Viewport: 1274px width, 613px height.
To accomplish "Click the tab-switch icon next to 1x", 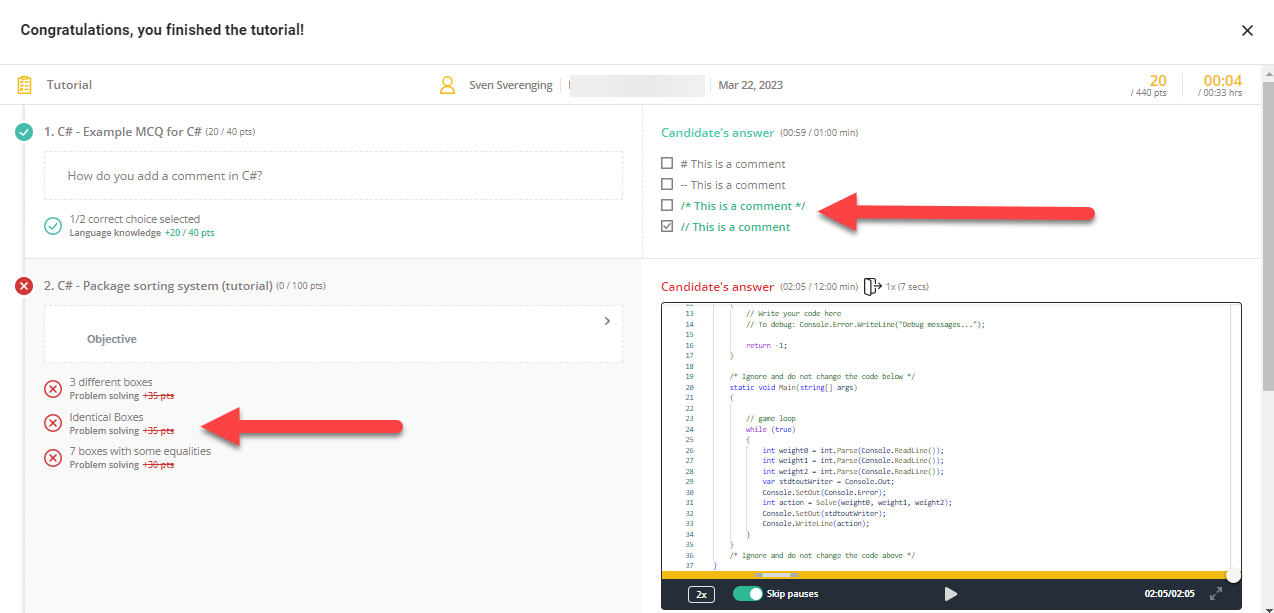I will [871, 287].
